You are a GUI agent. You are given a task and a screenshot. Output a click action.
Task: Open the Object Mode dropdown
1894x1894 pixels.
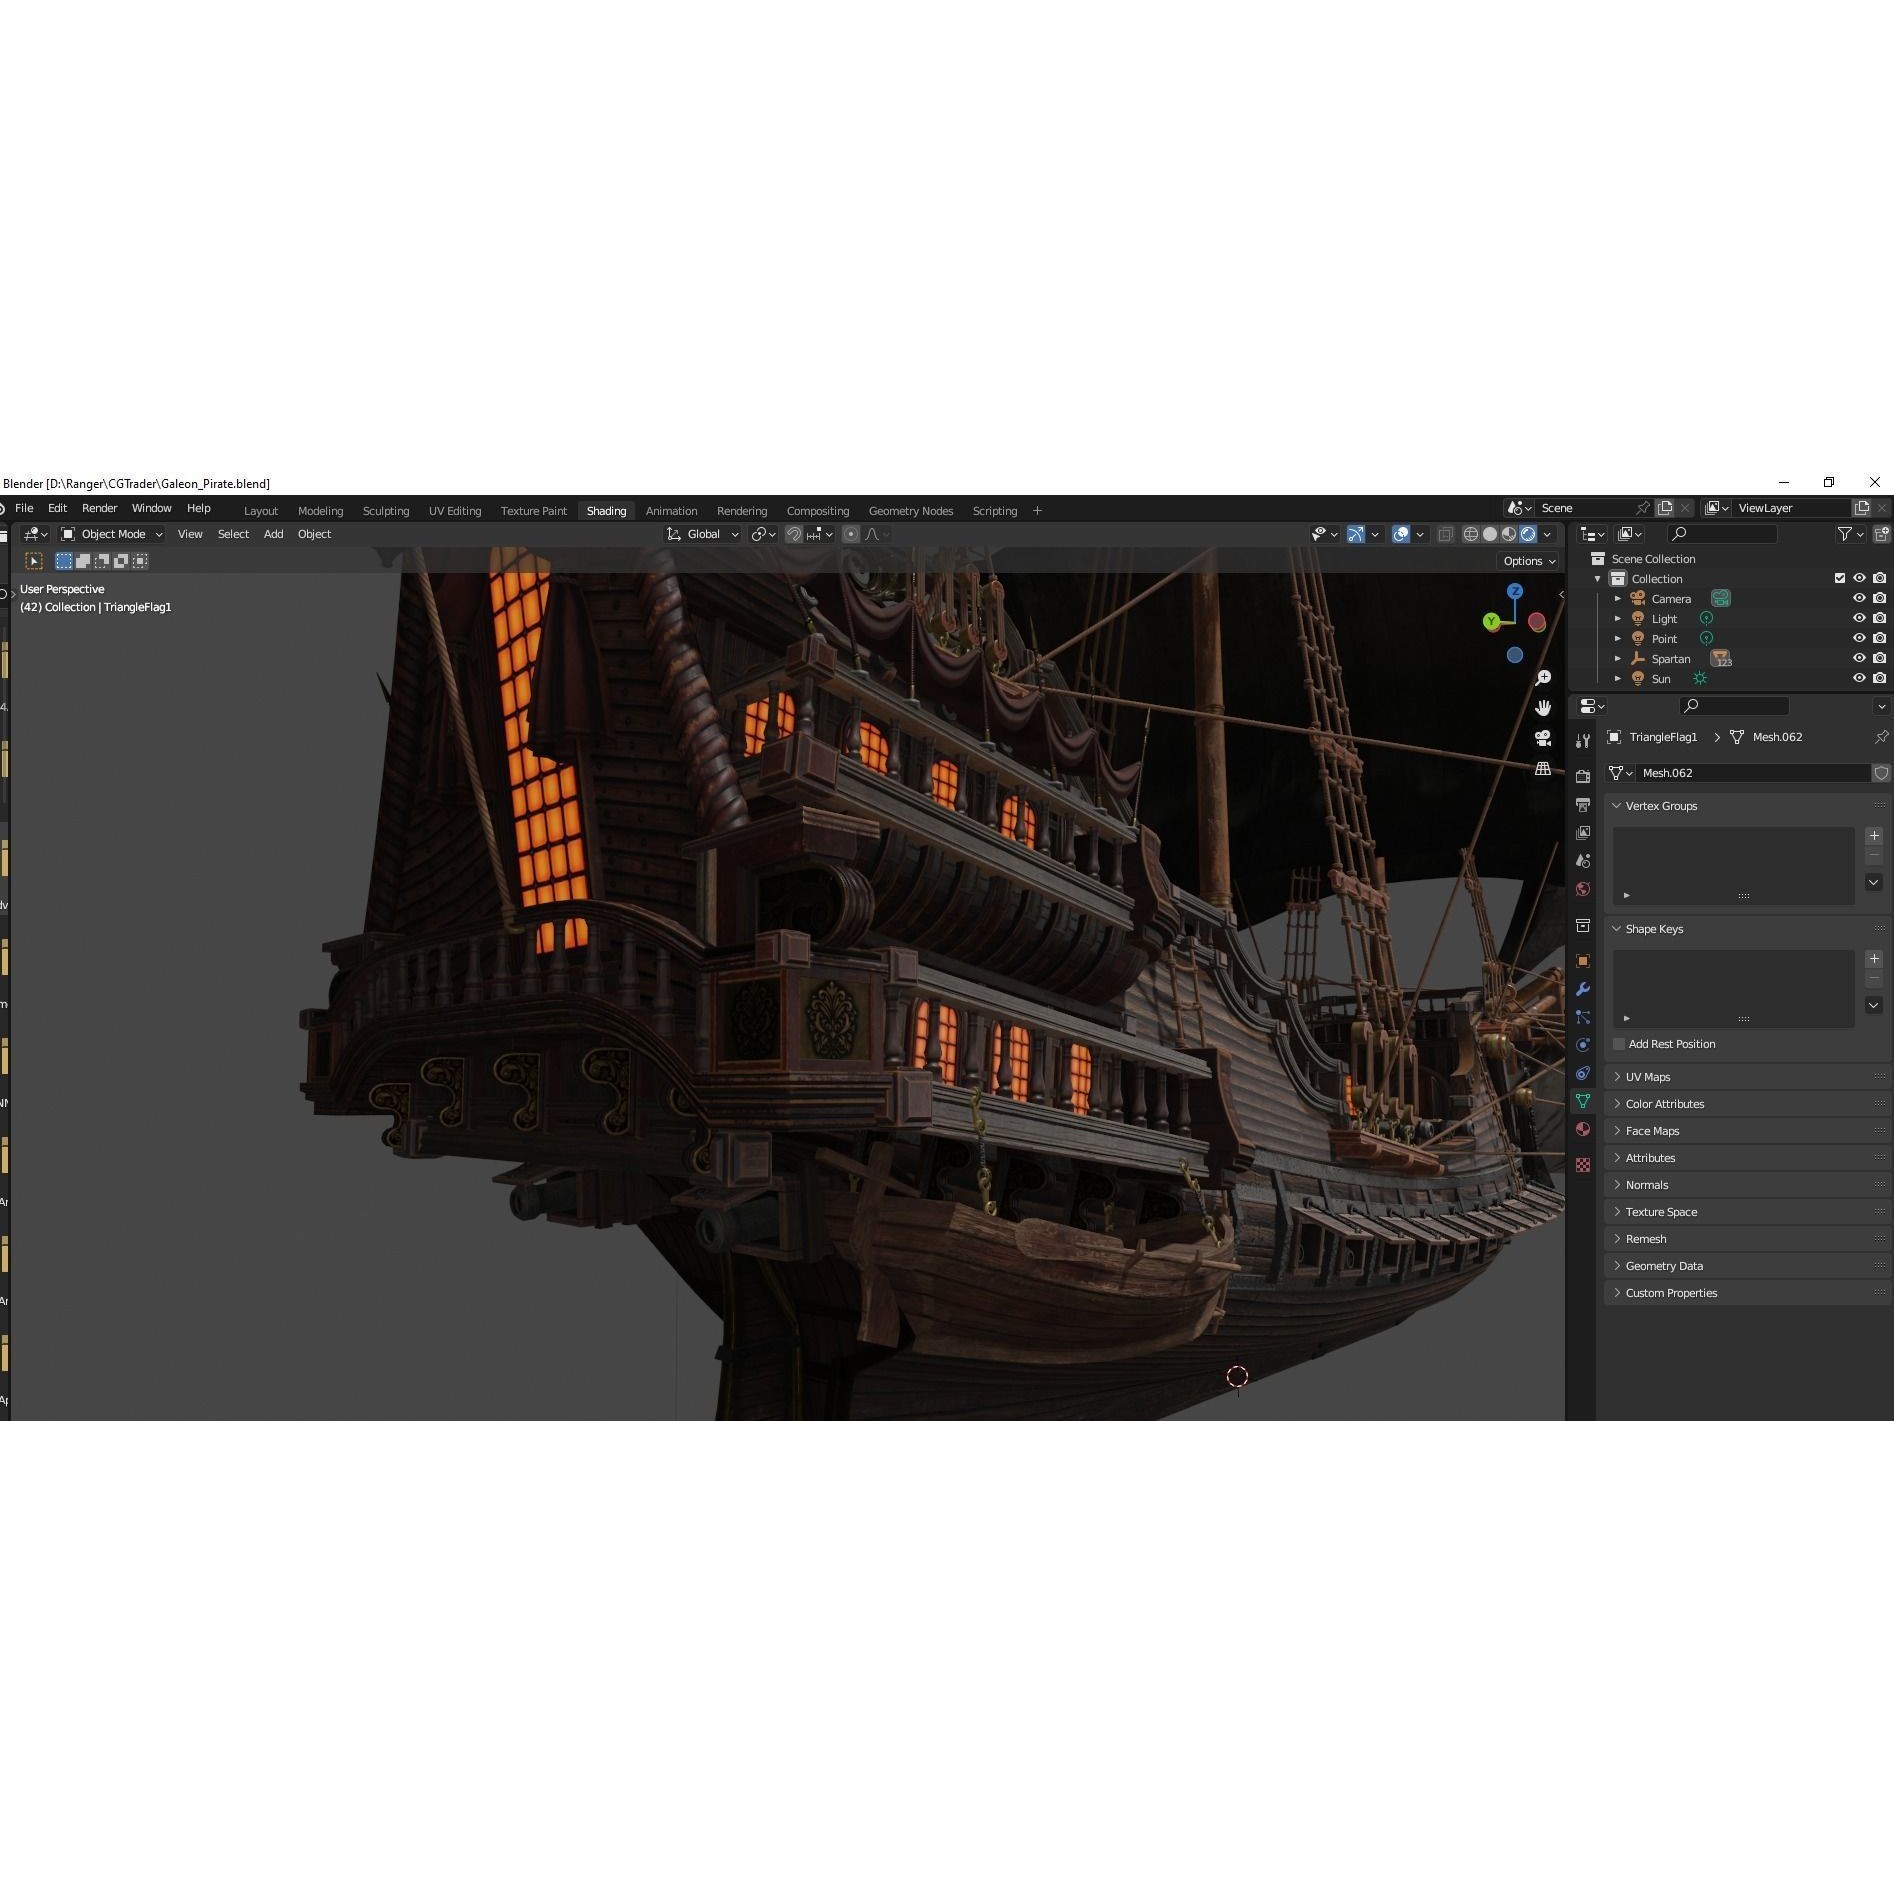(x=113, y=534)
